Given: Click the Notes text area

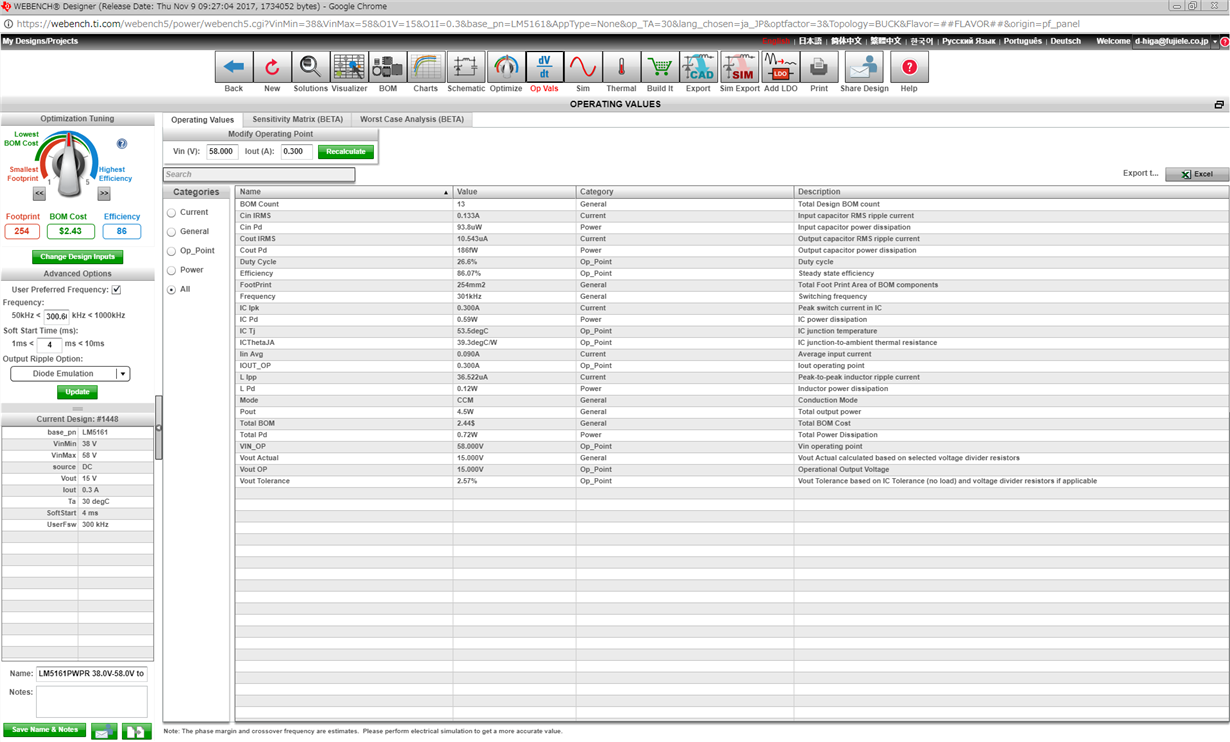Looking at the screenshot, I should pyautogui.click(x=92, y=701).
